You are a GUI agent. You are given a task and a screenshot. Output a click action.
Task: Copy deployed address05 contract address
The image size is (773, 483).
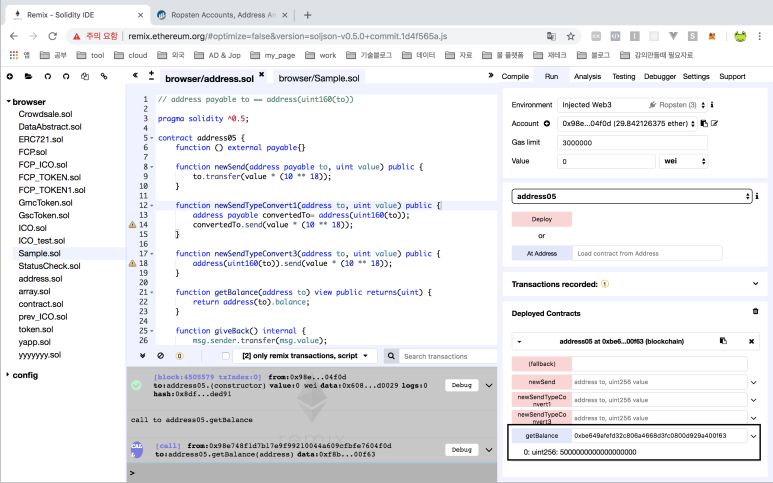[x=723, y=341]
